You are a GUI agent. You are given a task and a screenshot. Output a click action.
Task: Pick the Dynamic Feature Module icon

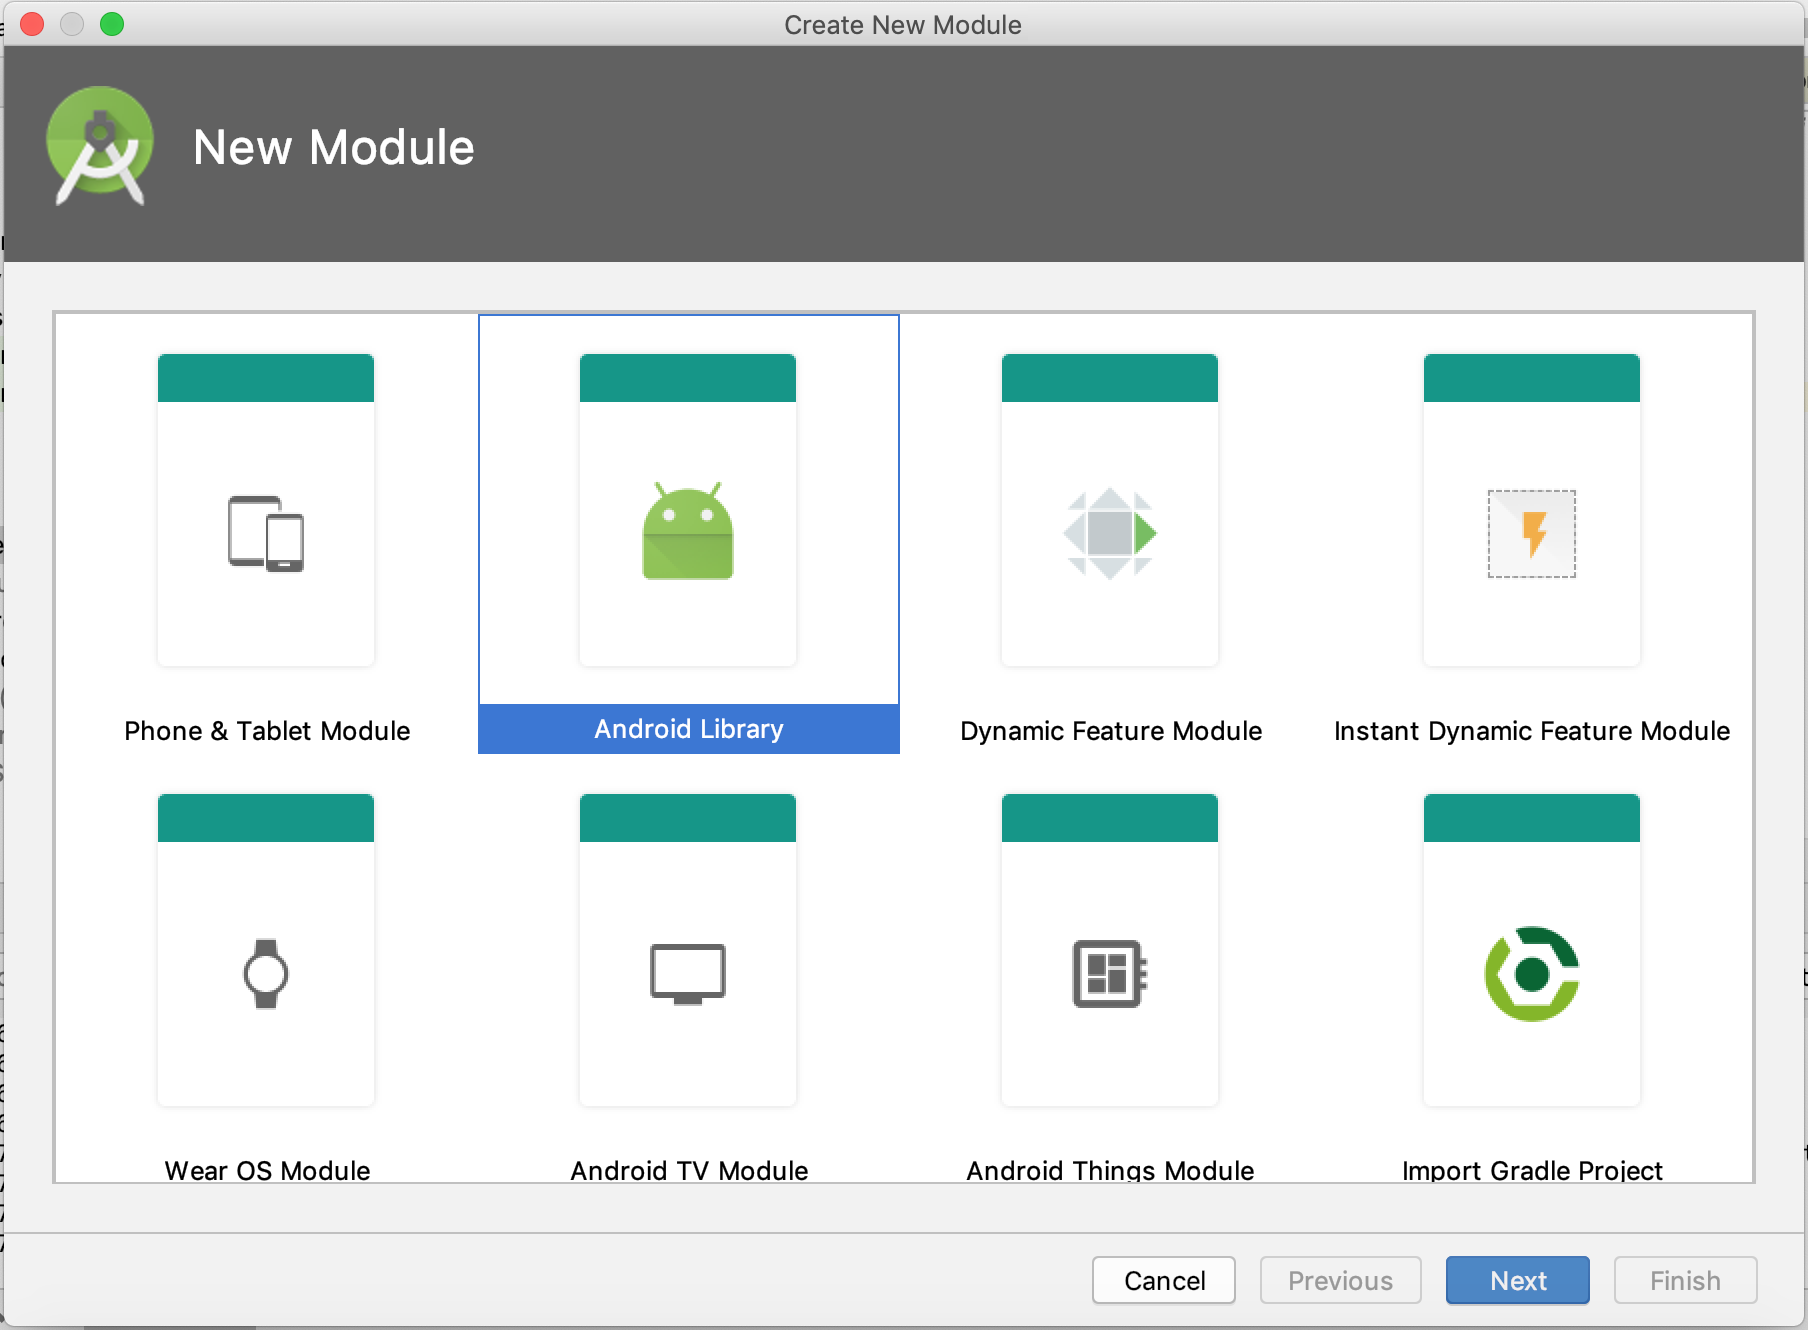click(1110, 533)
